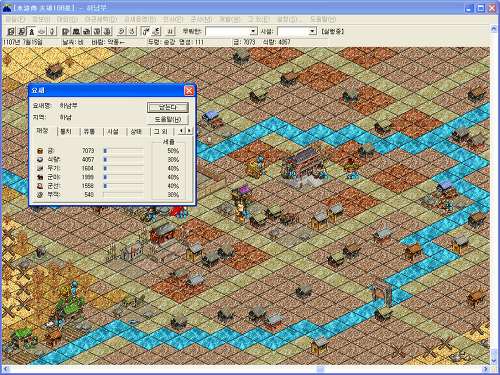500x375 pixels.
Task: Click the 무기 progress bar
Action: [x=123, y=168]
